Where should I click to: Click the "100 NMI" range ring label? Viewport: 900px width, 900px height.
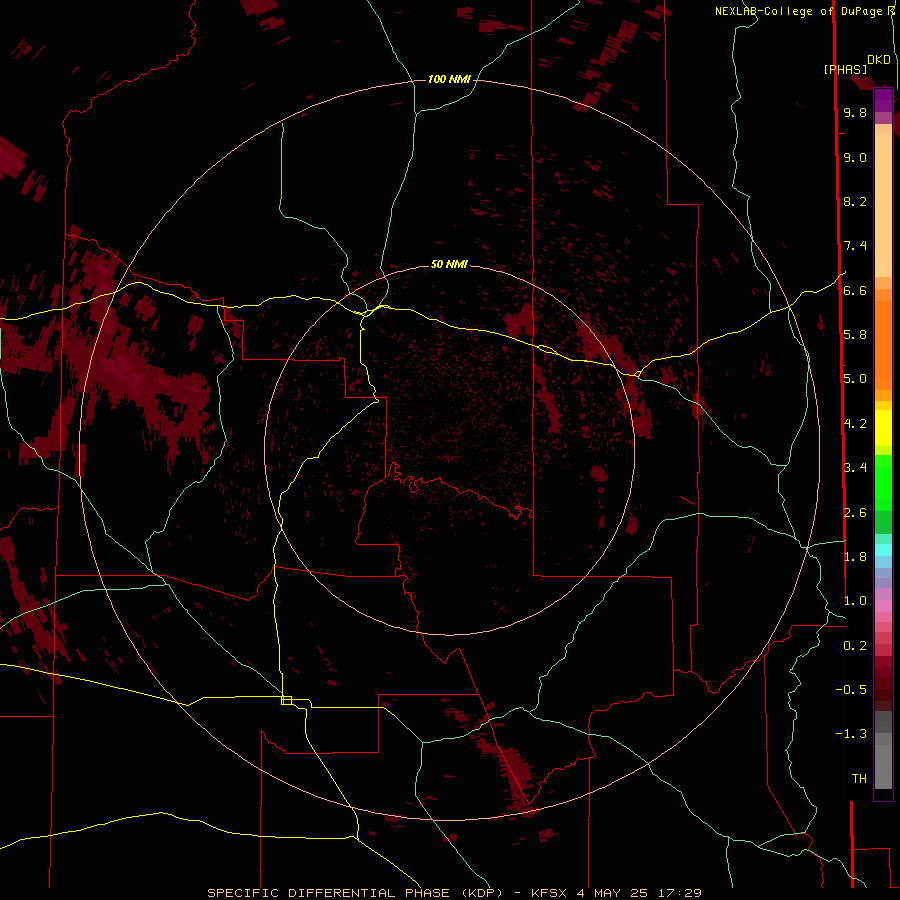tap(449, 79)
